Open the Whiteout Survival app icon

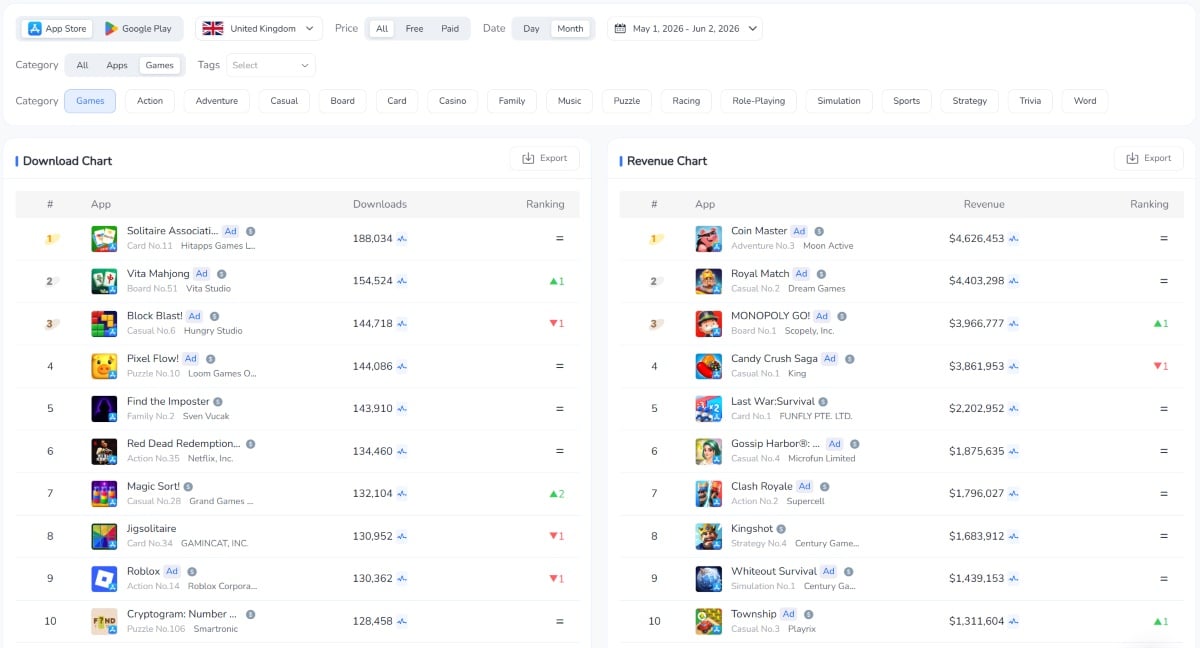click(708, 578)
